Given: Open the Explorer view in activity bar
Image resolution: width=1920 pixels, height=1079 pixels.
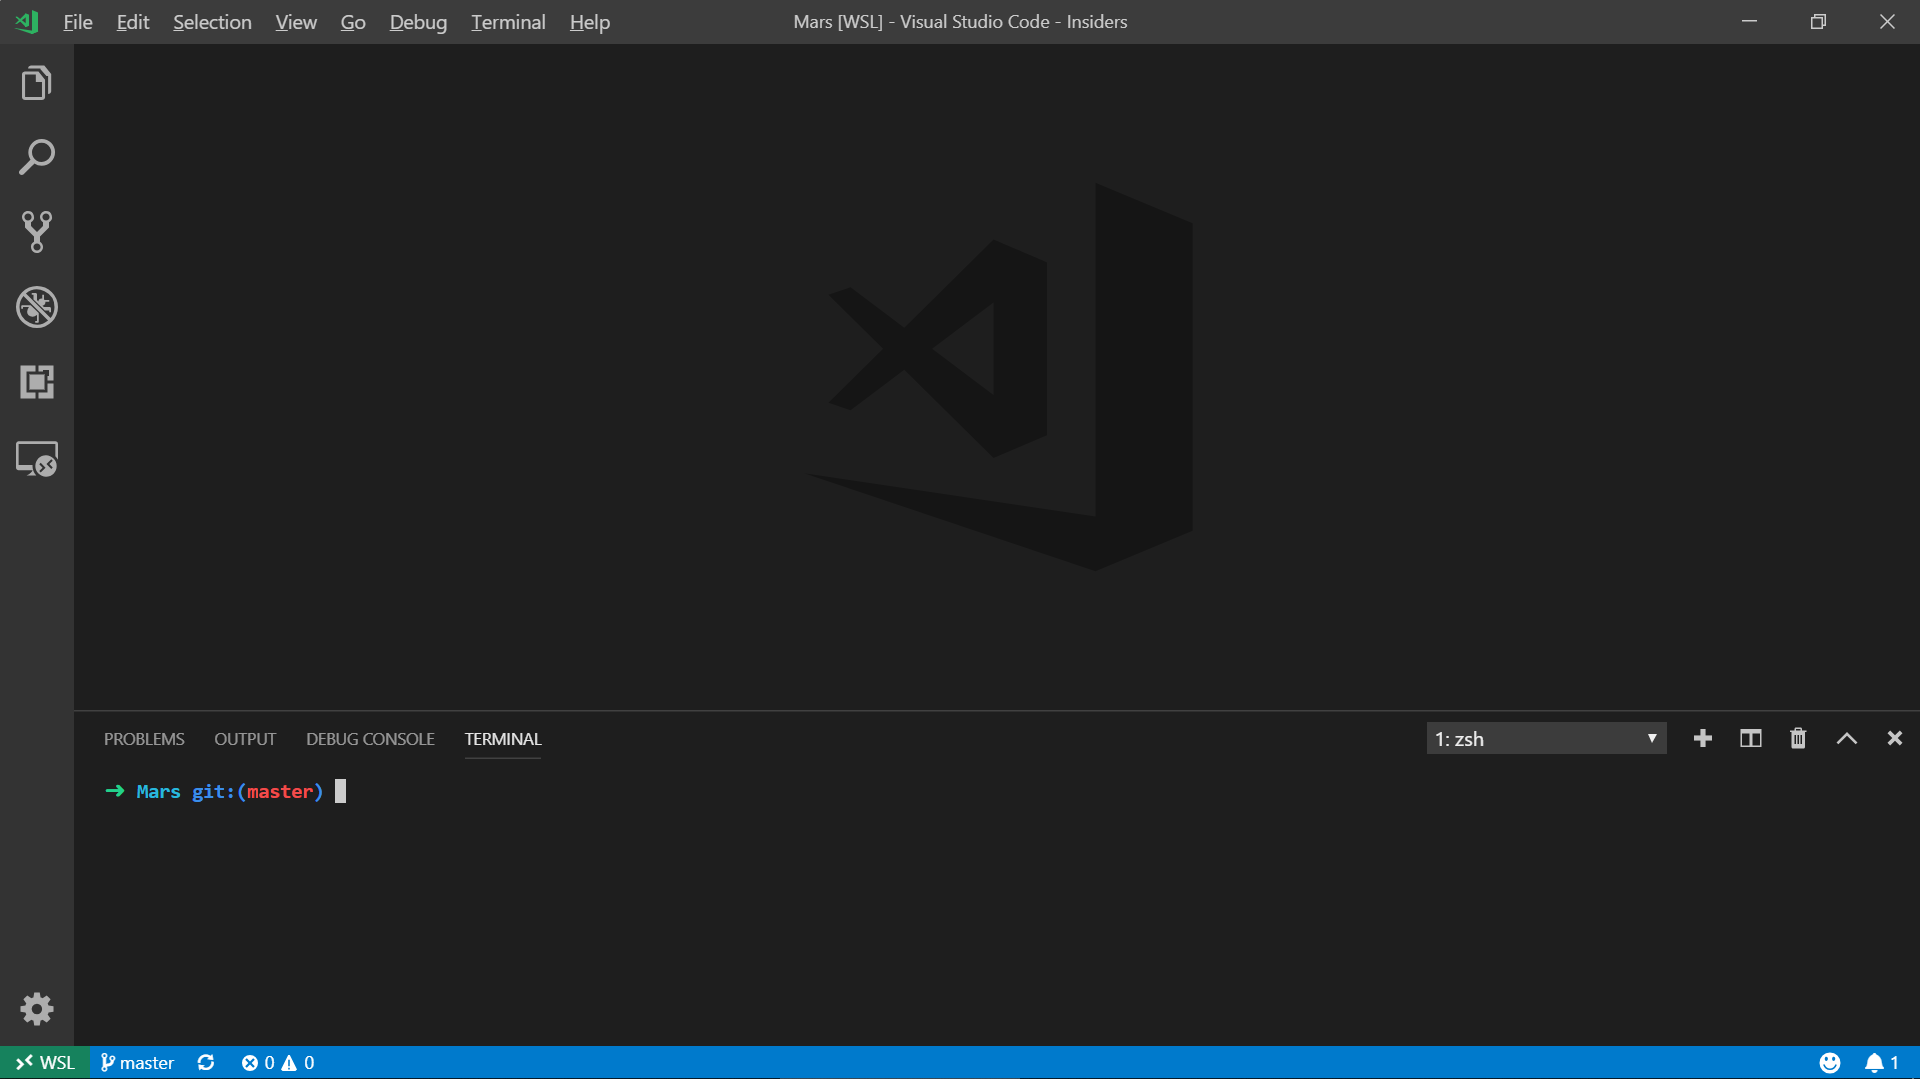Looking at the screenshot, I should [x=37, y=83].
